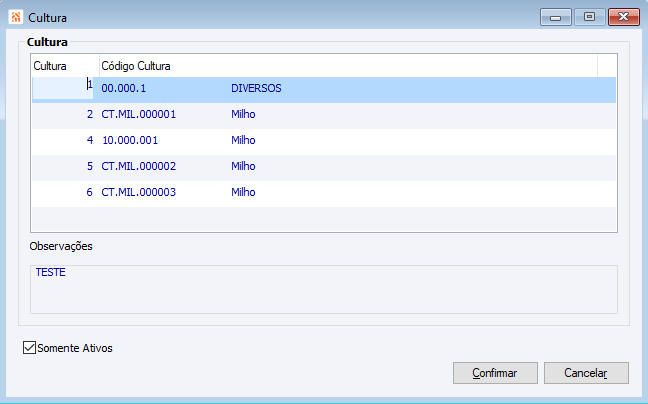
Task: Minimize the Cultura window
Action: (555, 17)
